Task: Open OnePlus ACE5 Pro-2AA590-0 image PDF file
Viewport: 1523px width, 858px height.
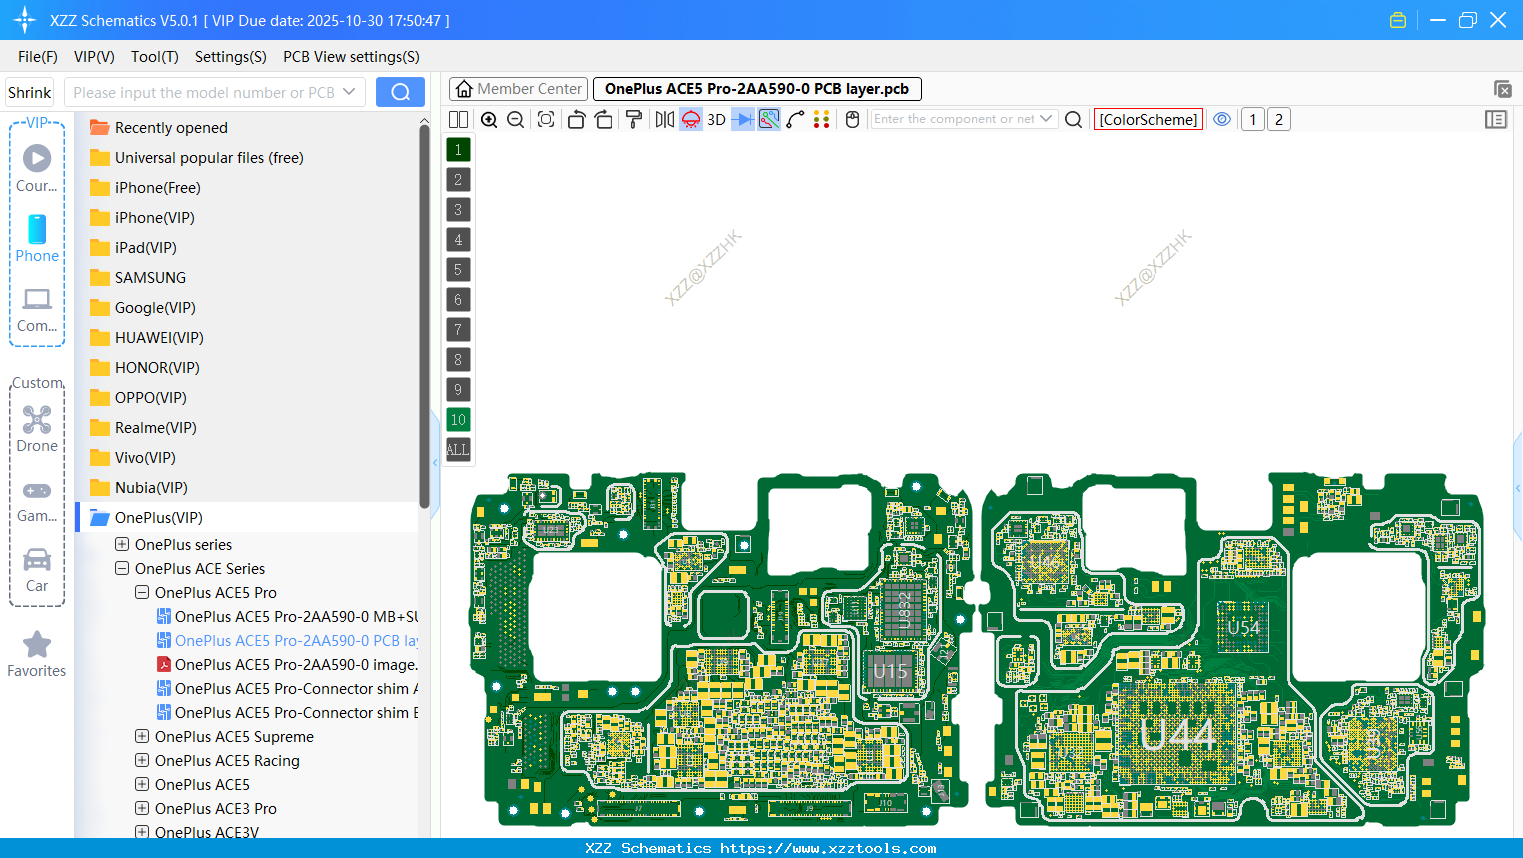Action: (x=287, y=664)
